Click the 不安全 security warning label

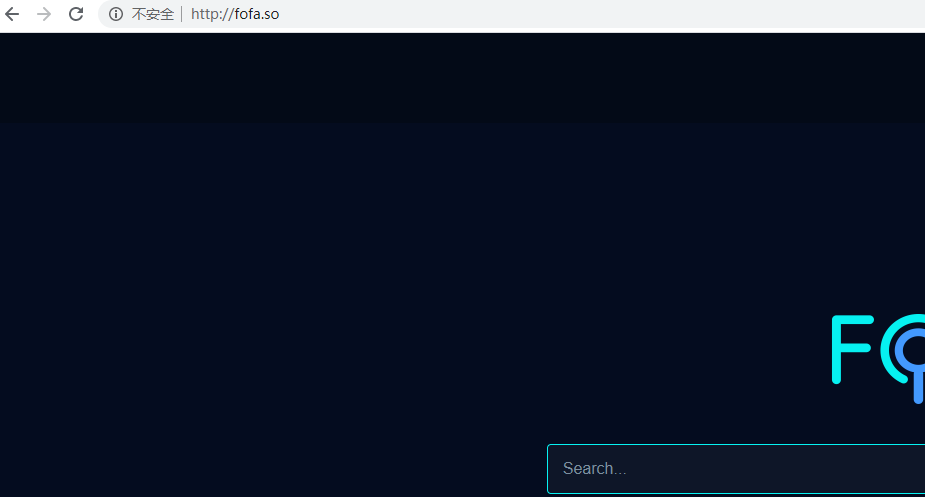tap(153, 14)
